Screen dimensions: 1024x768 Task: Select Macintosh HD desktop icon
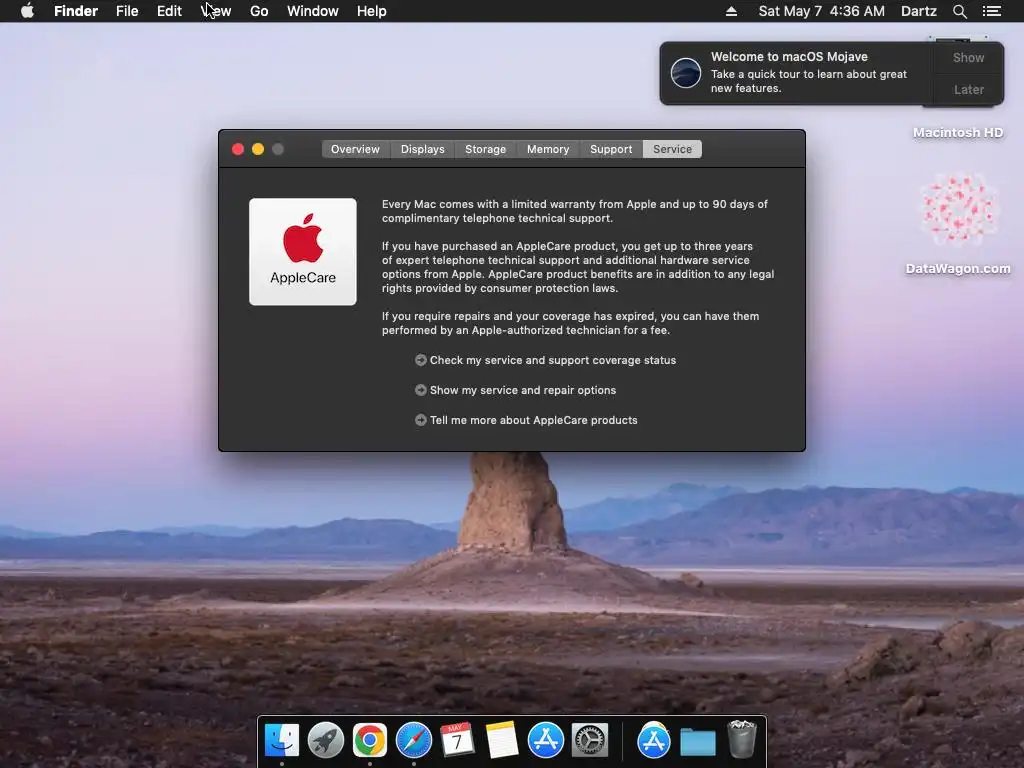(958, 133)
